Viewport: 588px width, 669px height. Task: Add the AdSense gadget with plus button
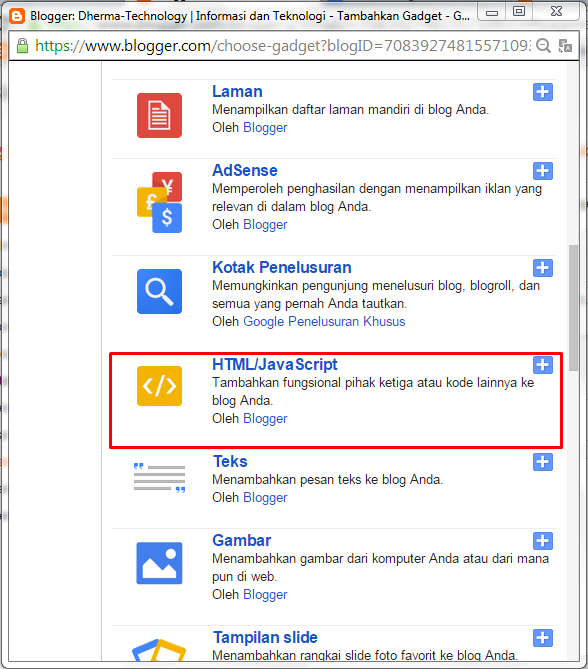tap(543, 171)
